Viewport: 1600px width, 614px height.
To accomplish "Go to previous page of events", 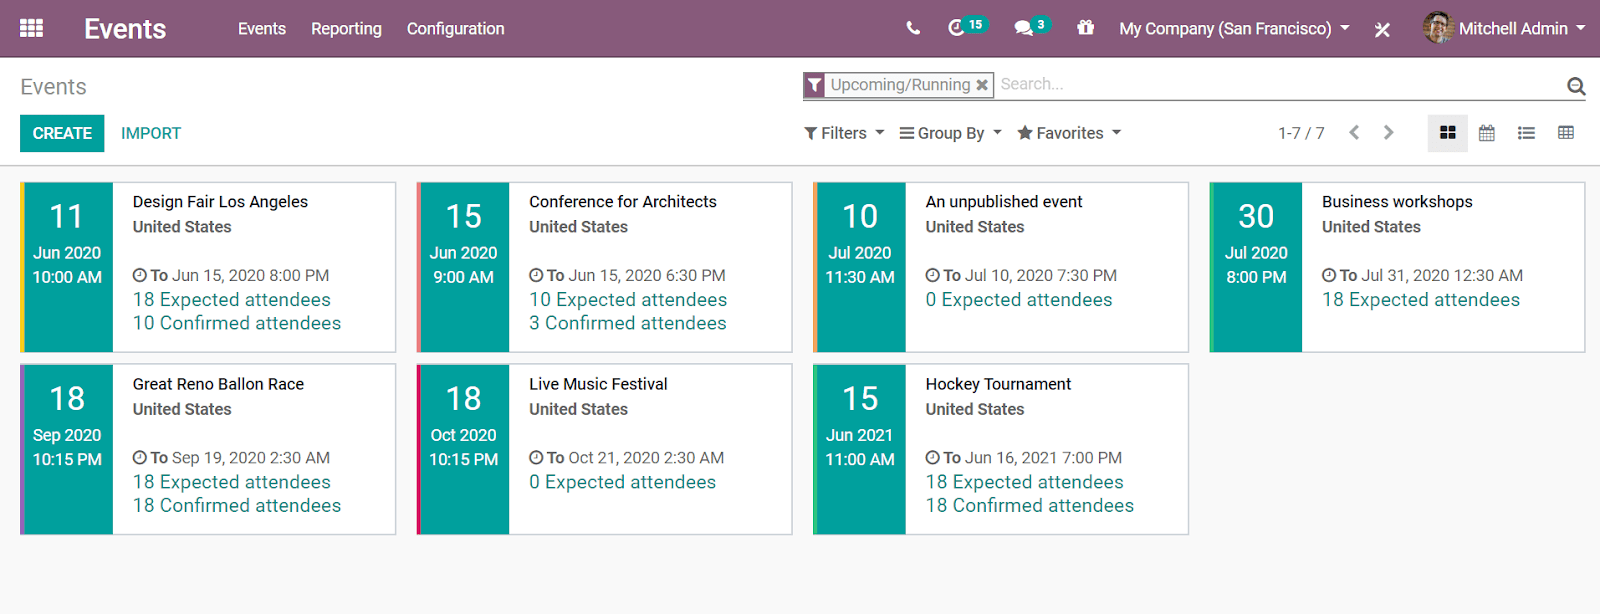I will [1354, 133].
